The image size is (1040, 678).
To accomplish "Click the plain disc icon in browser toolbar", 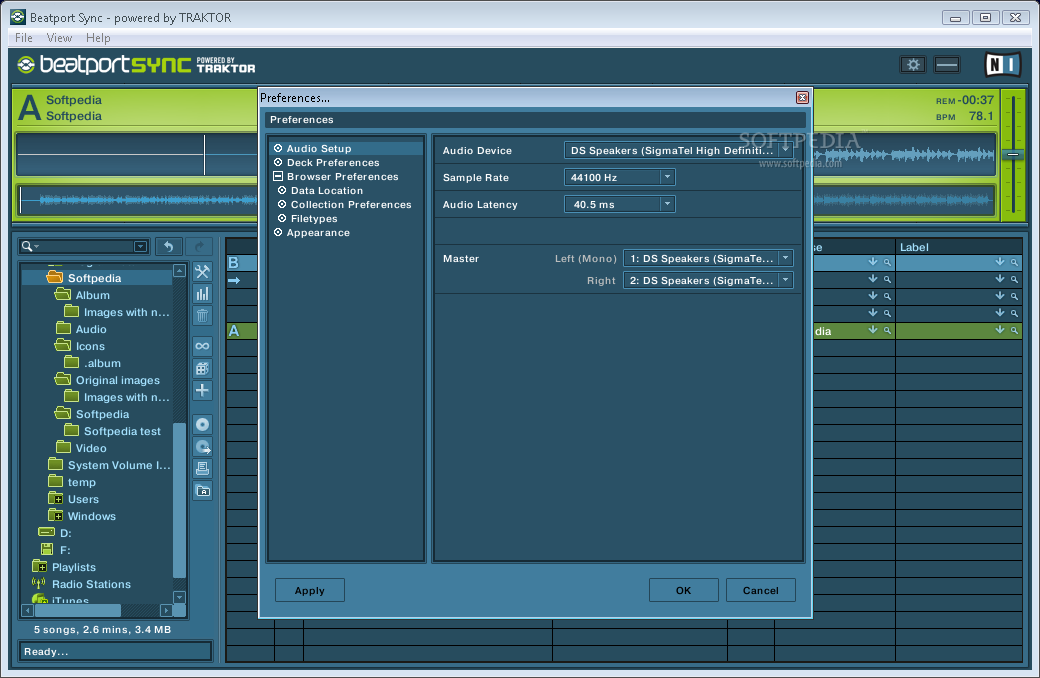I will click(202, 424).
